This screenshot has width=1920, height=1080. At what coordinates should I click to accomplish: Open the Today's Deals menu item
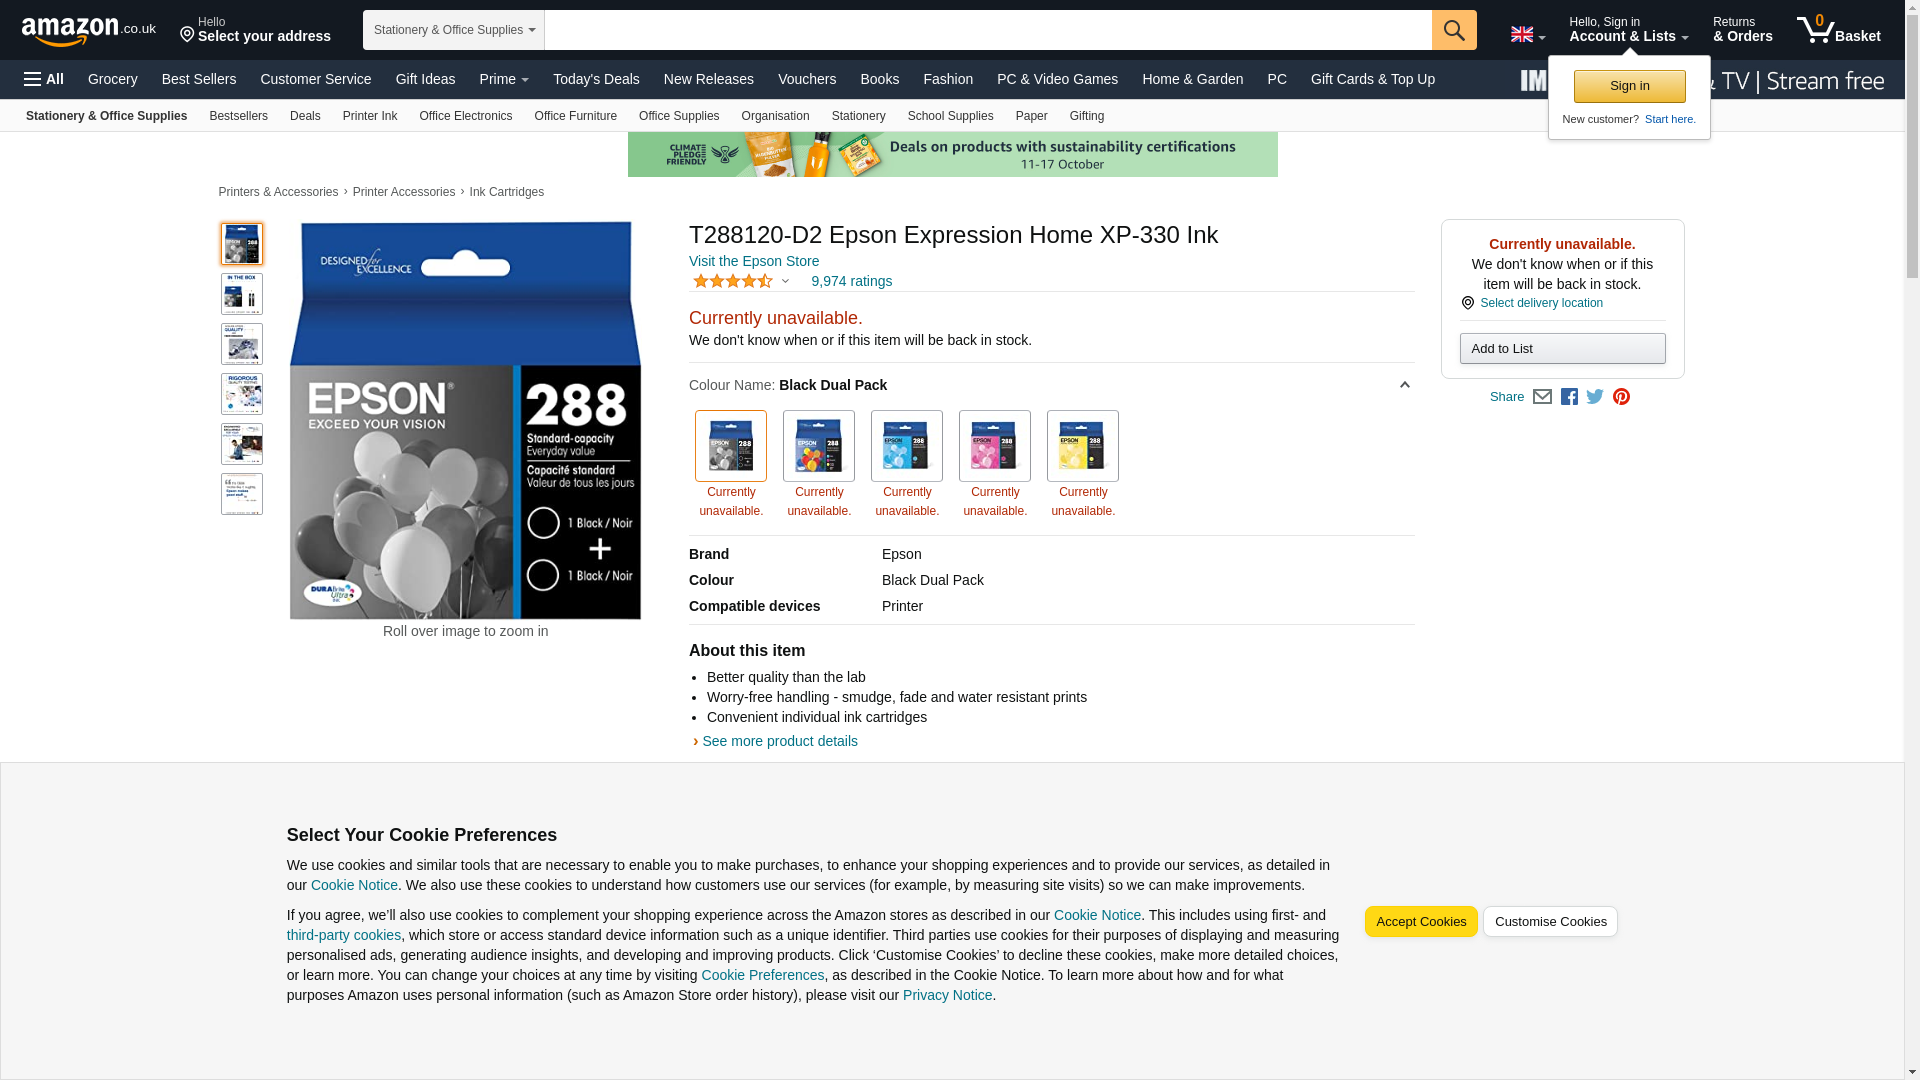pos(595,79)
